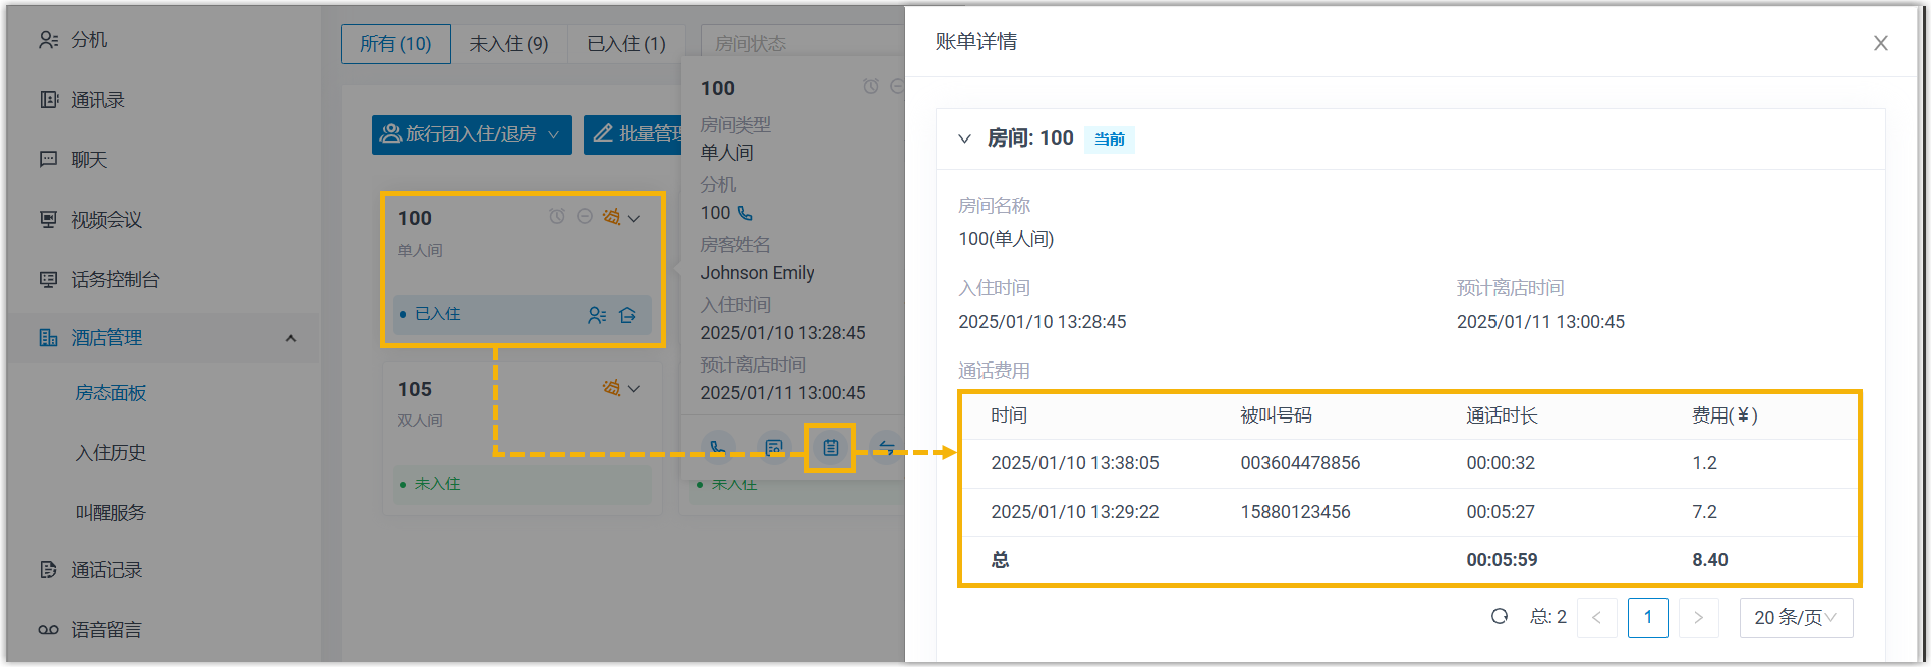Click the wake-up alarm icon on room 100 card

tap(557, 217)
